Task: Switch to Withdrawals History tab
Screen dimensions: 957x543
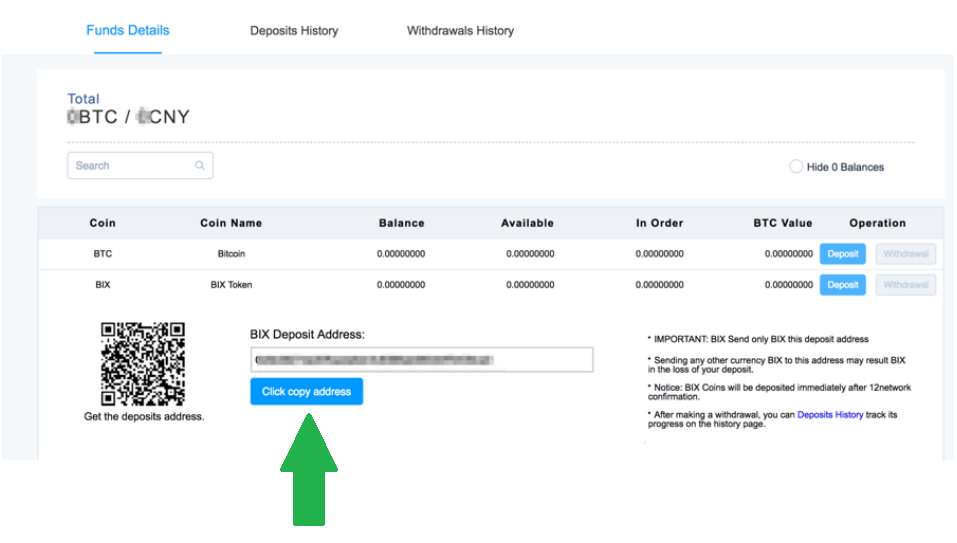Action: click(460, 31)
